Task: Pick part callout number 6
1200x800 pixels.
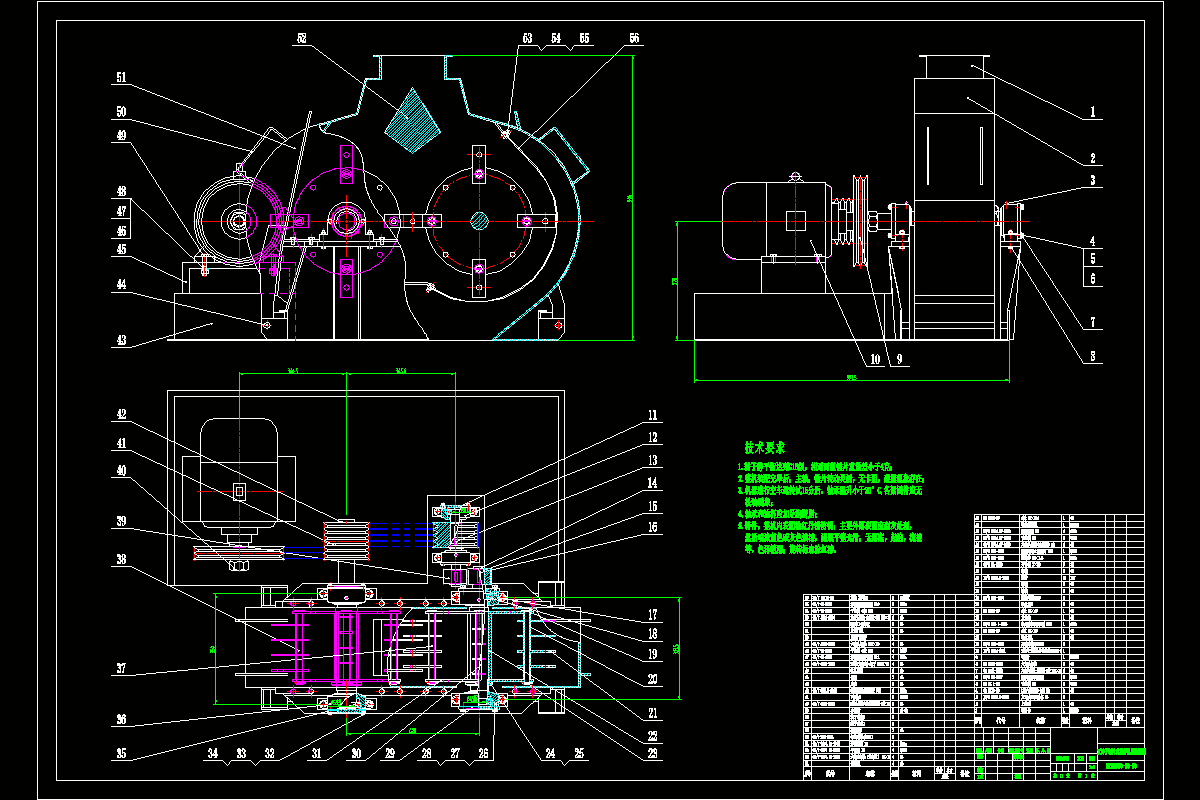Action: 1094,279
